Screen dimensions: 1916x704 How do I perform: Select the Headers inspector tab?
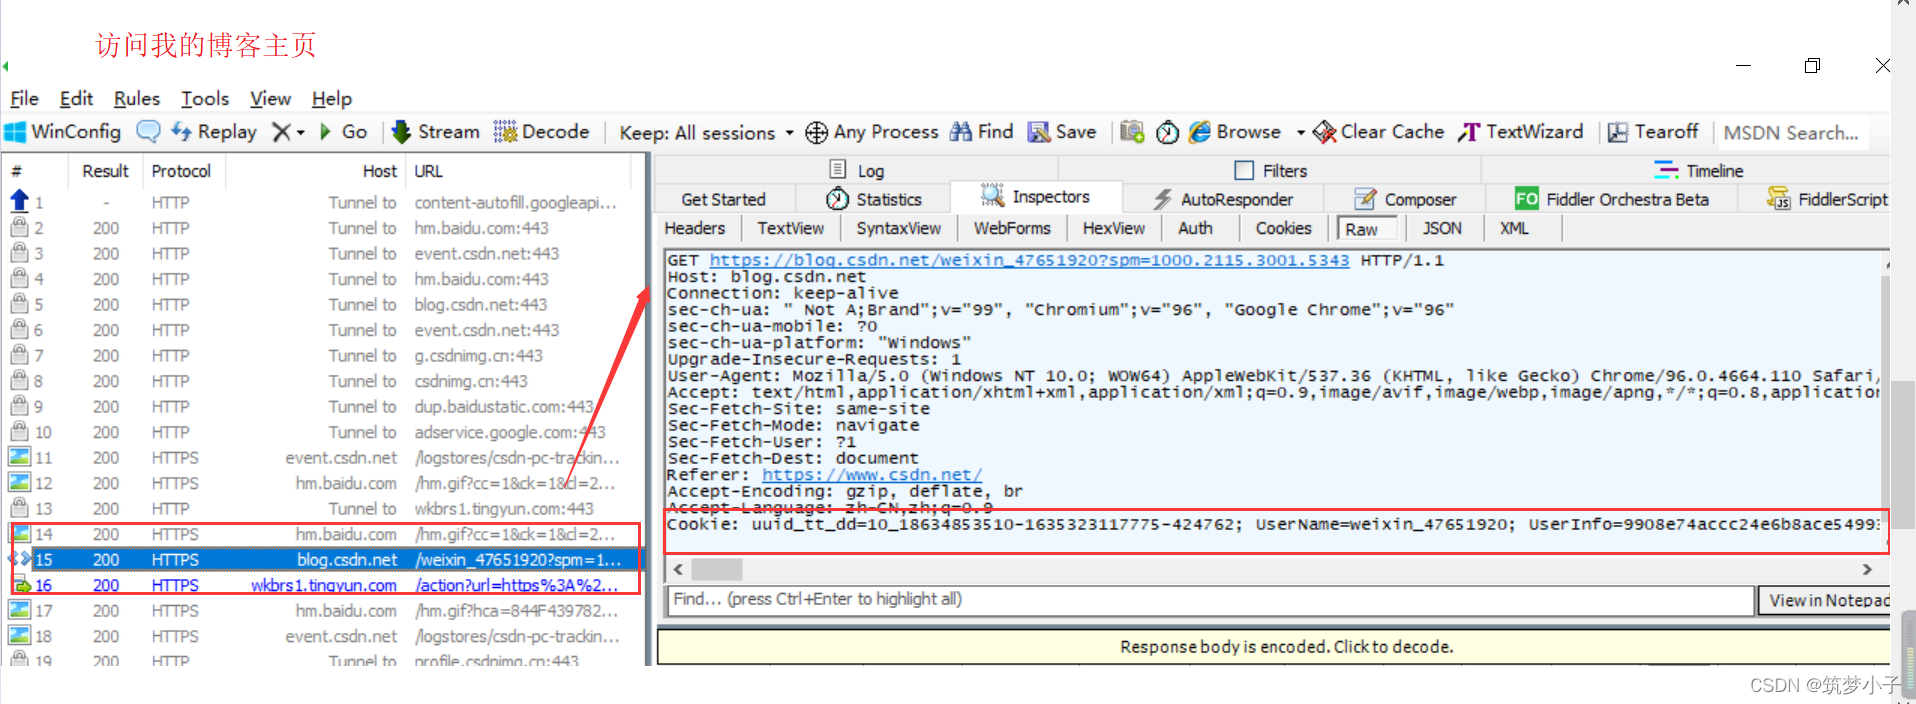[695, 229]
